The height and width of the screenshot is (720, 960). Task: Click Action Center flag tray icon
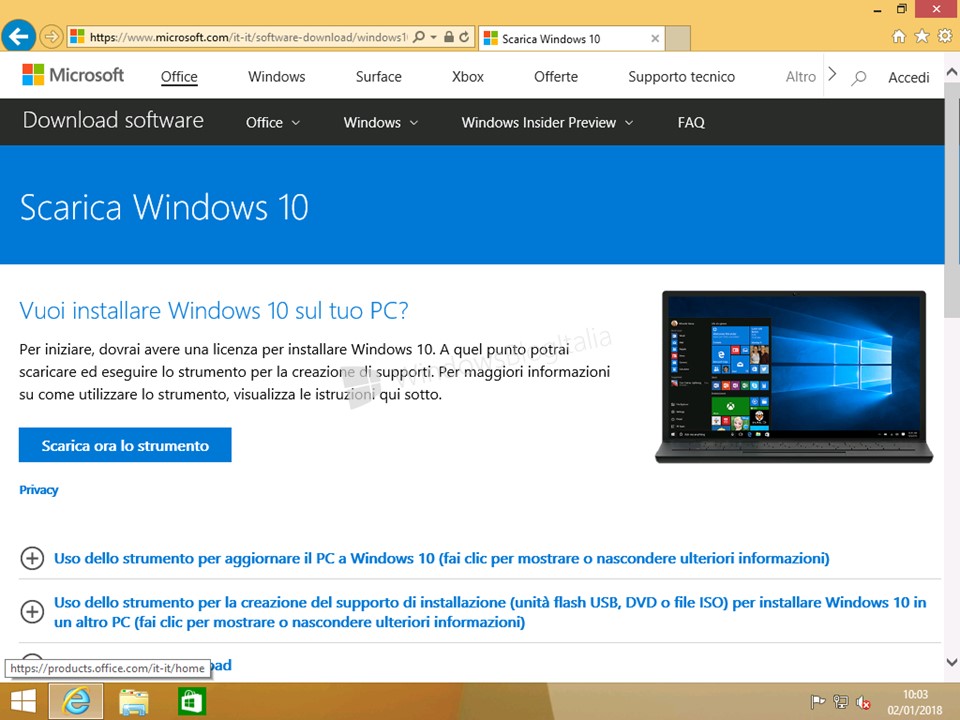pyautogui.click(x=817, y=702)
